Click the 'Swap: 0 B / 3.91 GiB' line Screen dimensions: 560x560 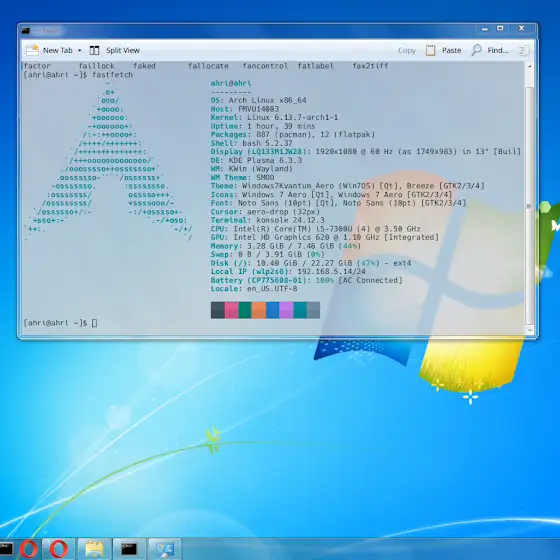pos(268,255)
